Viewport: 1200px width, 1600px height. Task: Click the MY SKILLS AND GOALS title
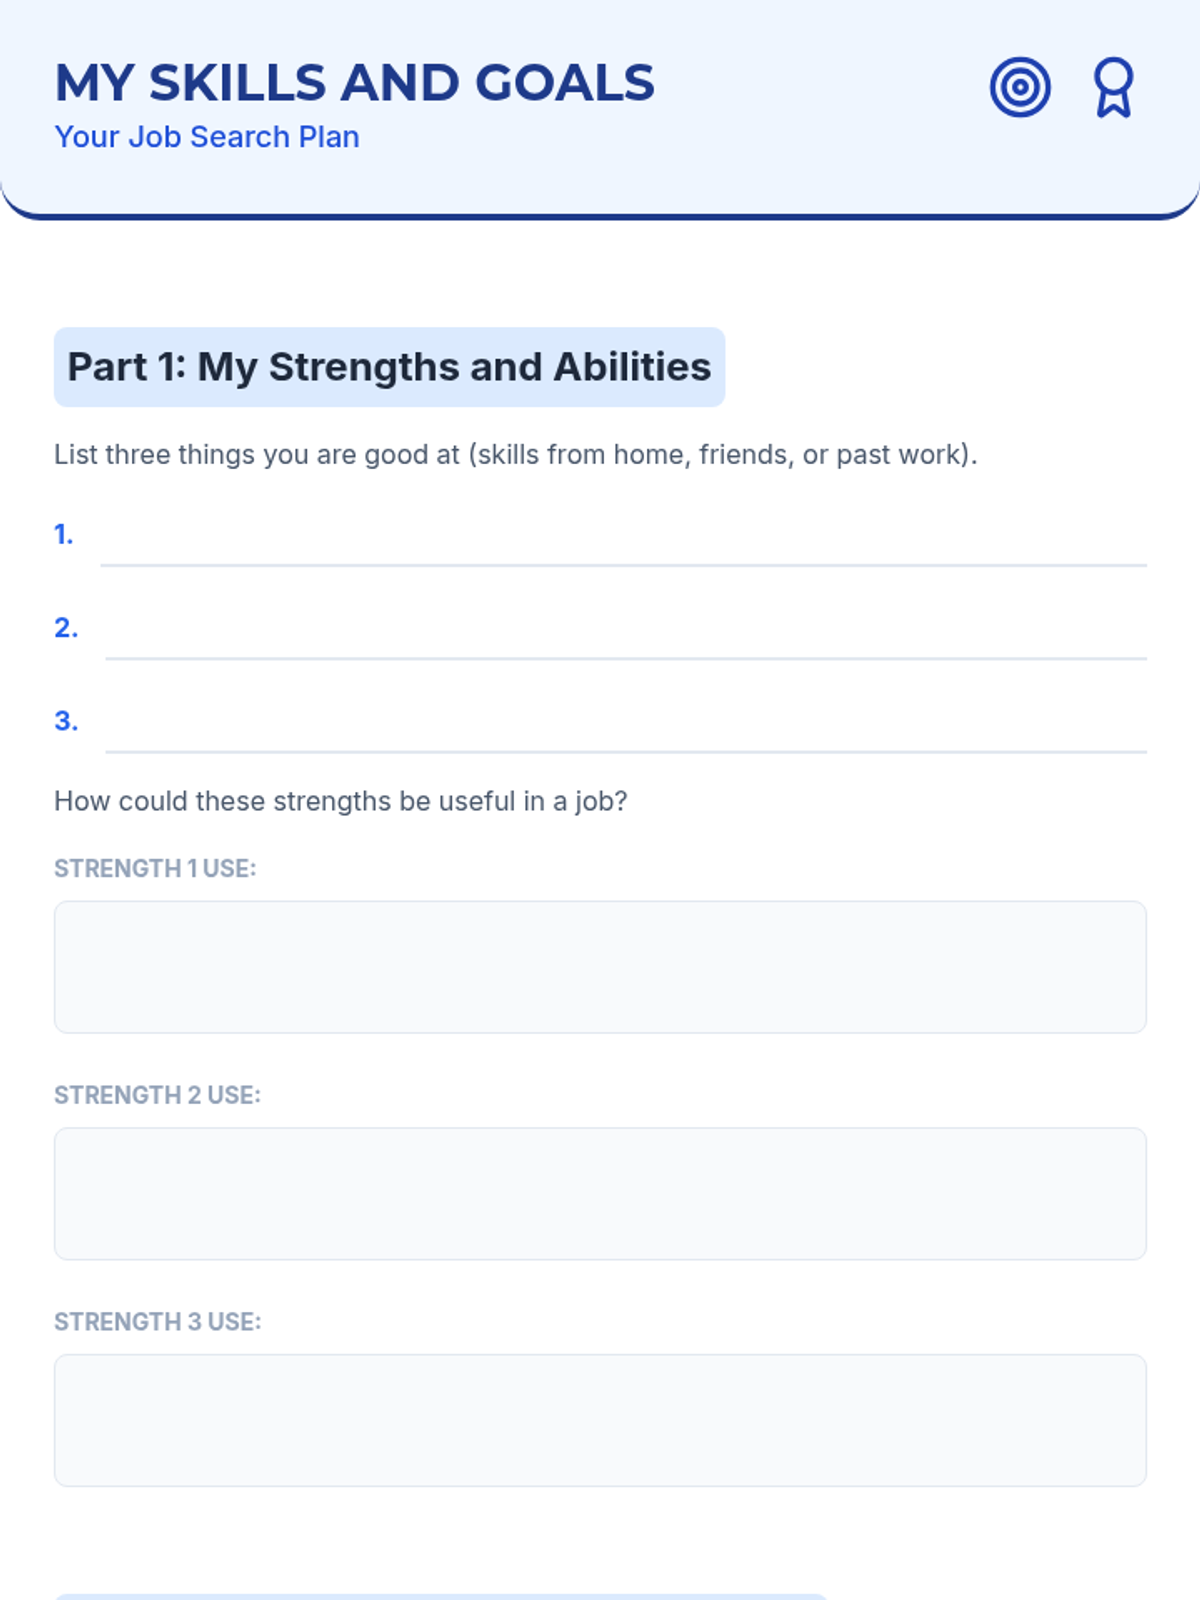coord(354,83)
